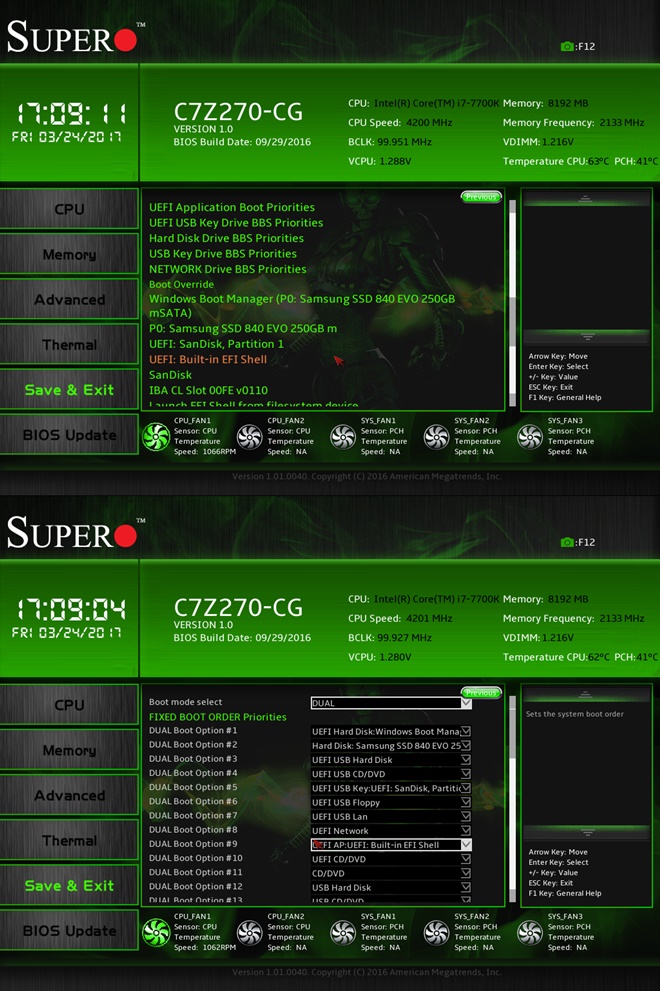Open Advanced tab in Boot Override screen
Image resolution: width=660 pixels, height=991 pixels.
[69, 300]
